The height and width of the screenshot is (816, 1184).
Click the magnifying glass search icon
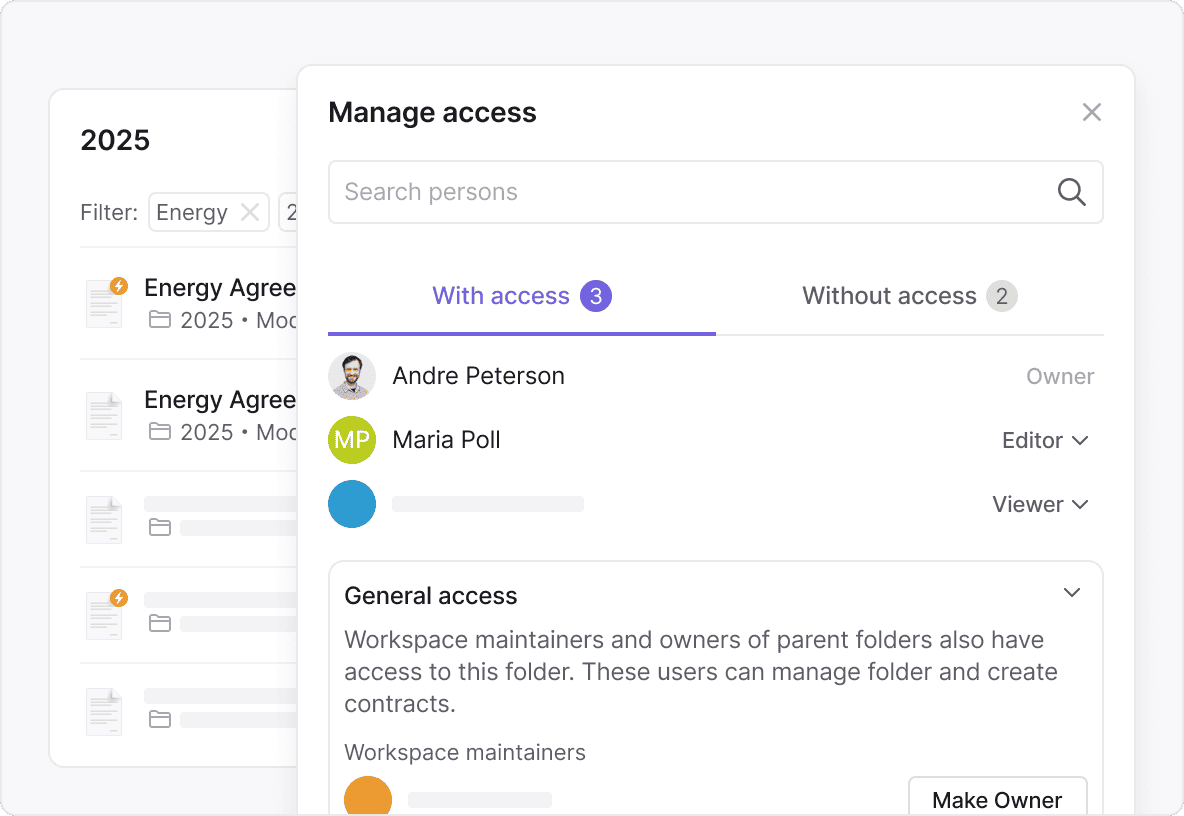click(x=1071, y=192)
